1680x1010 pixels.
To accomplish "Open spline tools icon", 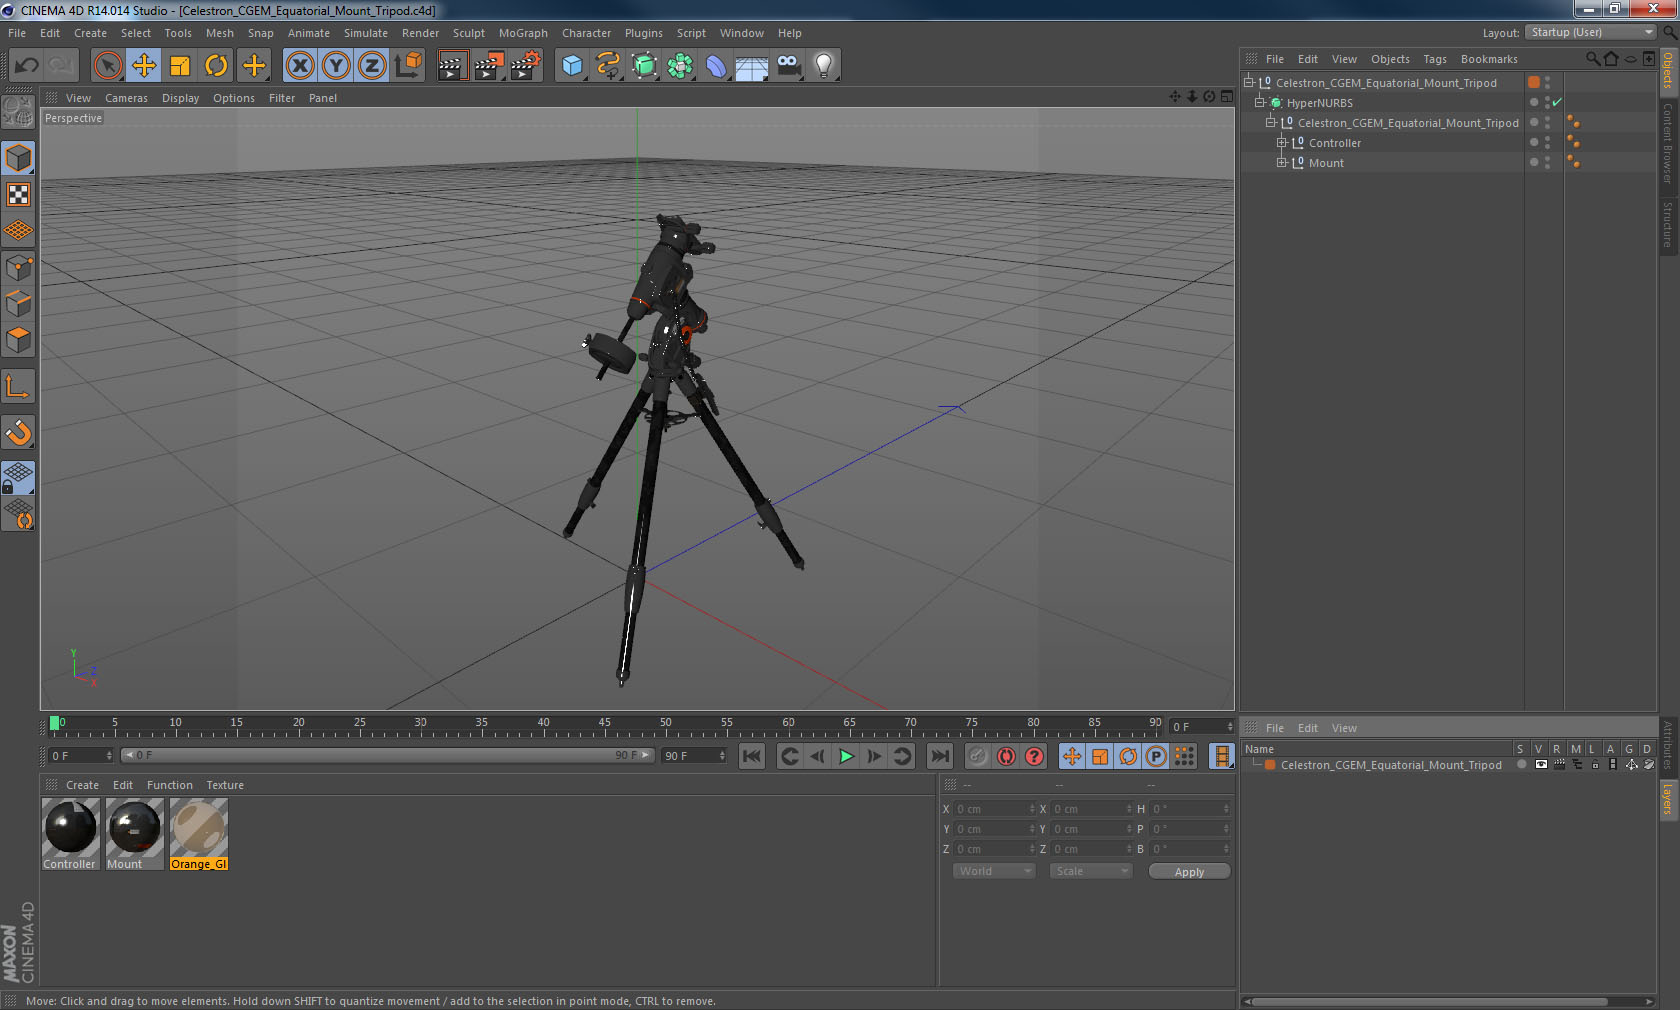I will pyautogui.click(x=608, y=66).
